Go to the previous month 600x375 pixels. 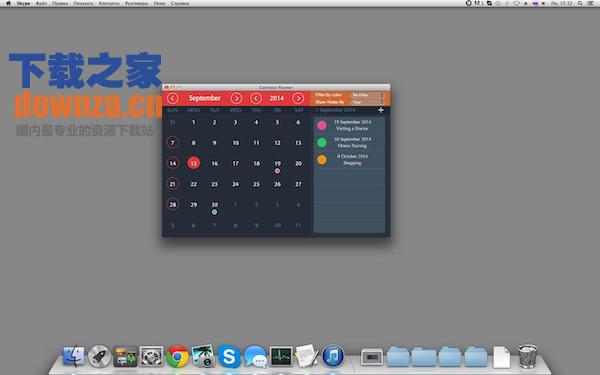173,98
